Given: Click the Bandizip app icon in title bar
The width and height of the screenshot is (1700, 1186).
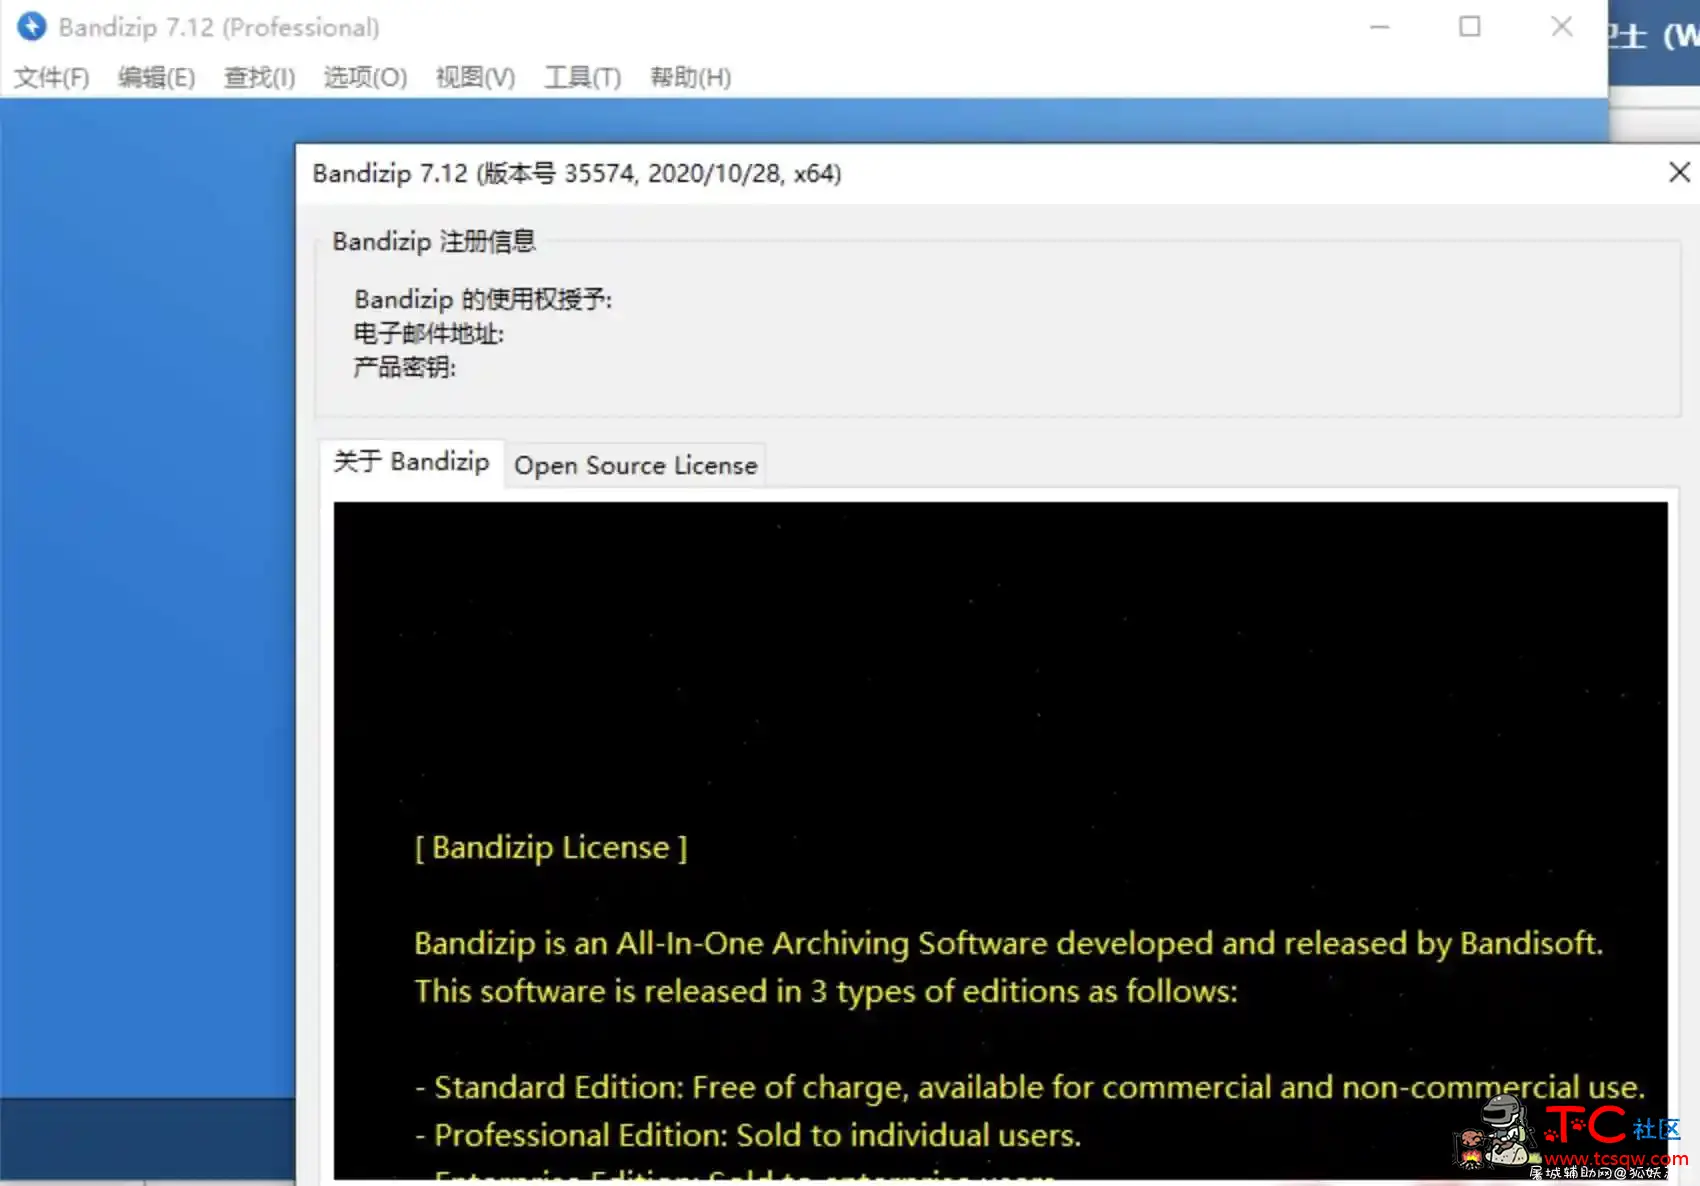Looking at the screenshot, I should pyautogui.click(x=31, y=26).
